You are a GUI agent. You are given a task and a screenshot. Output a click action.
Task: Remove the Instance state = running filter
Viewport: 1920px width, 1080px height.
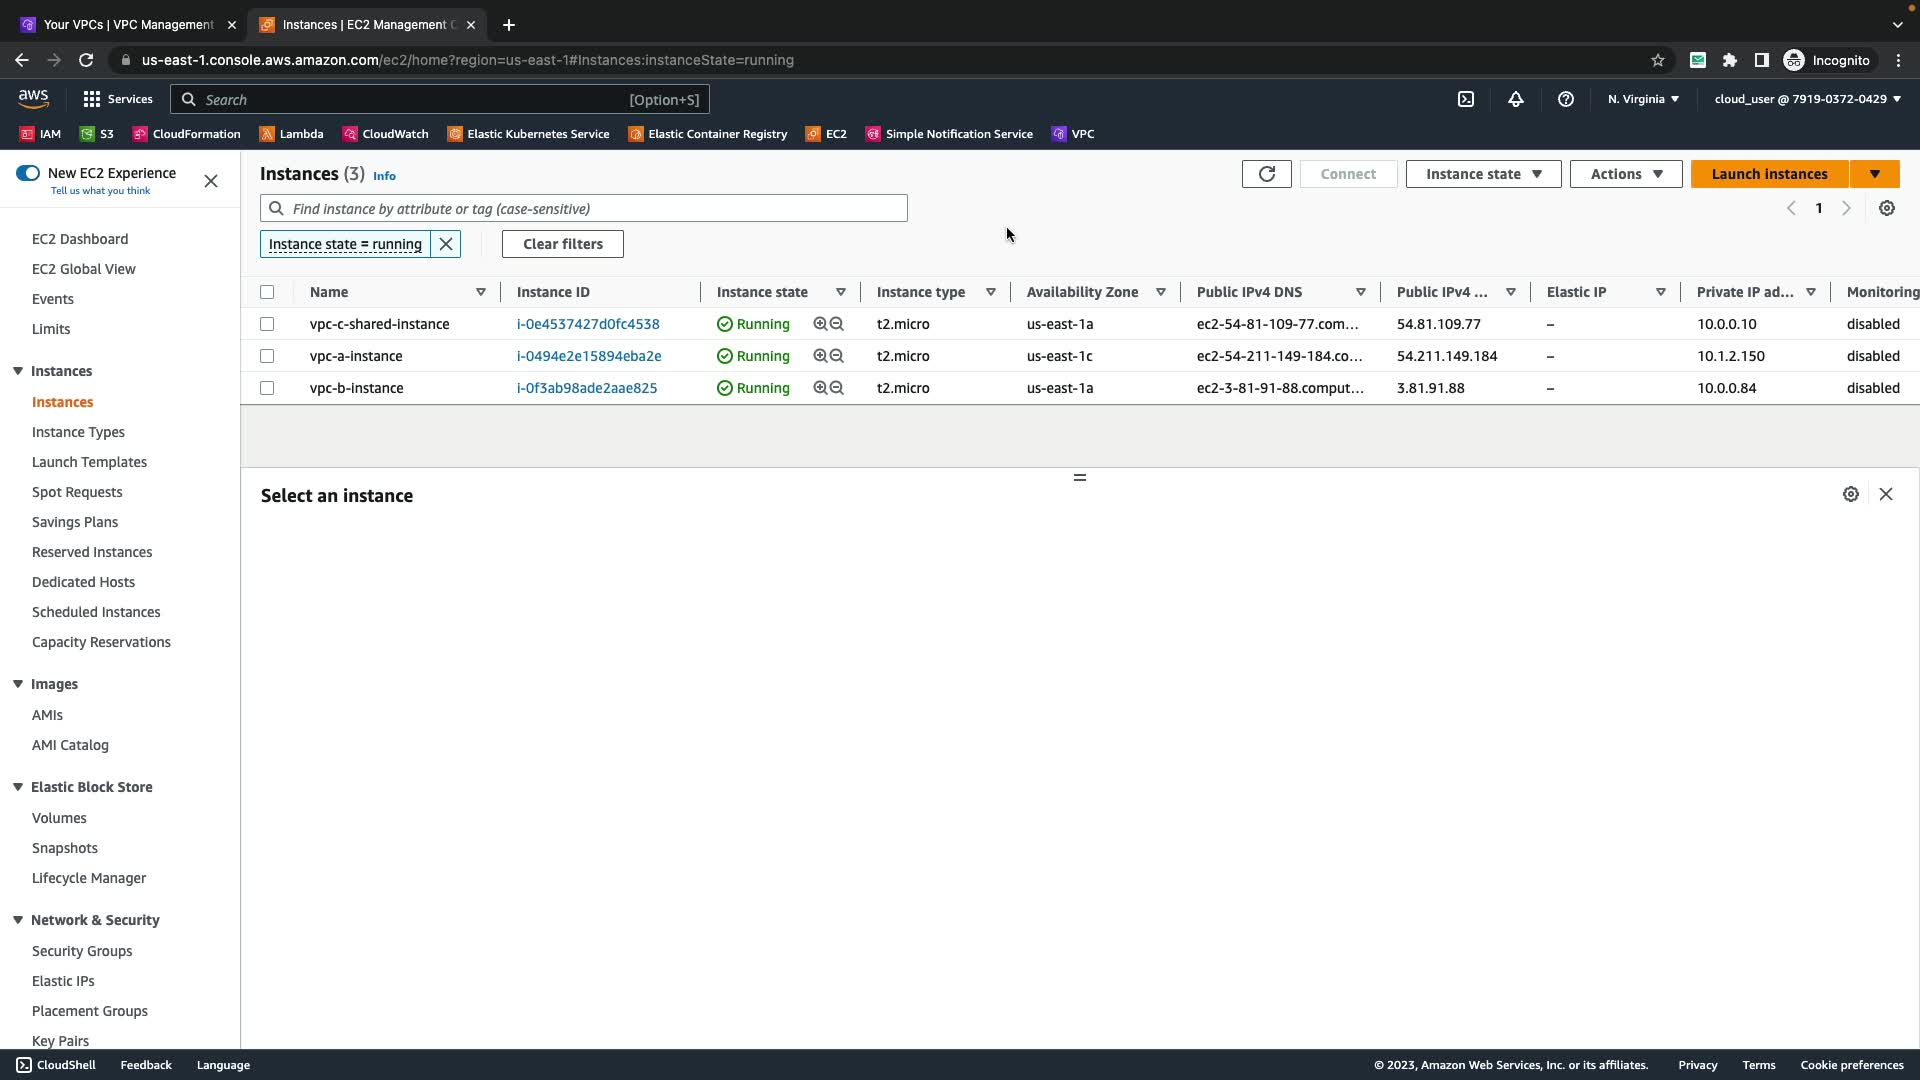click(446, 244)
